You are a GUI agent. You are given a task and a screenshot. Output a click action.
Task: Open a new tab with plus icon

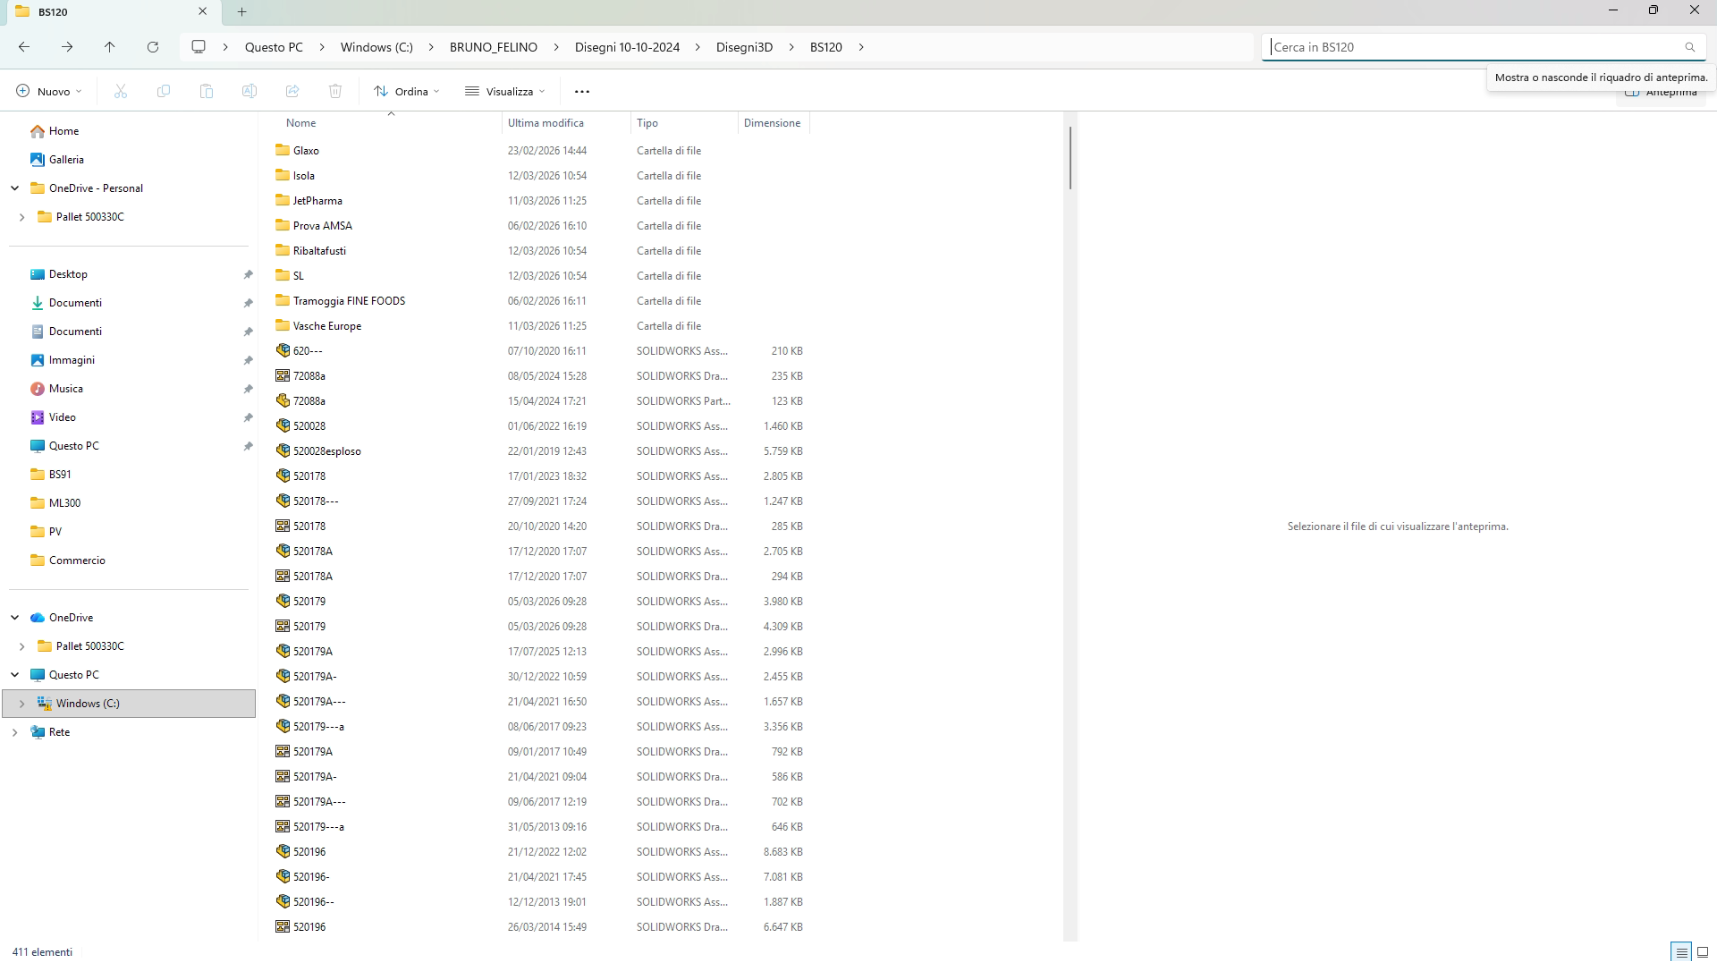point(242,12)
